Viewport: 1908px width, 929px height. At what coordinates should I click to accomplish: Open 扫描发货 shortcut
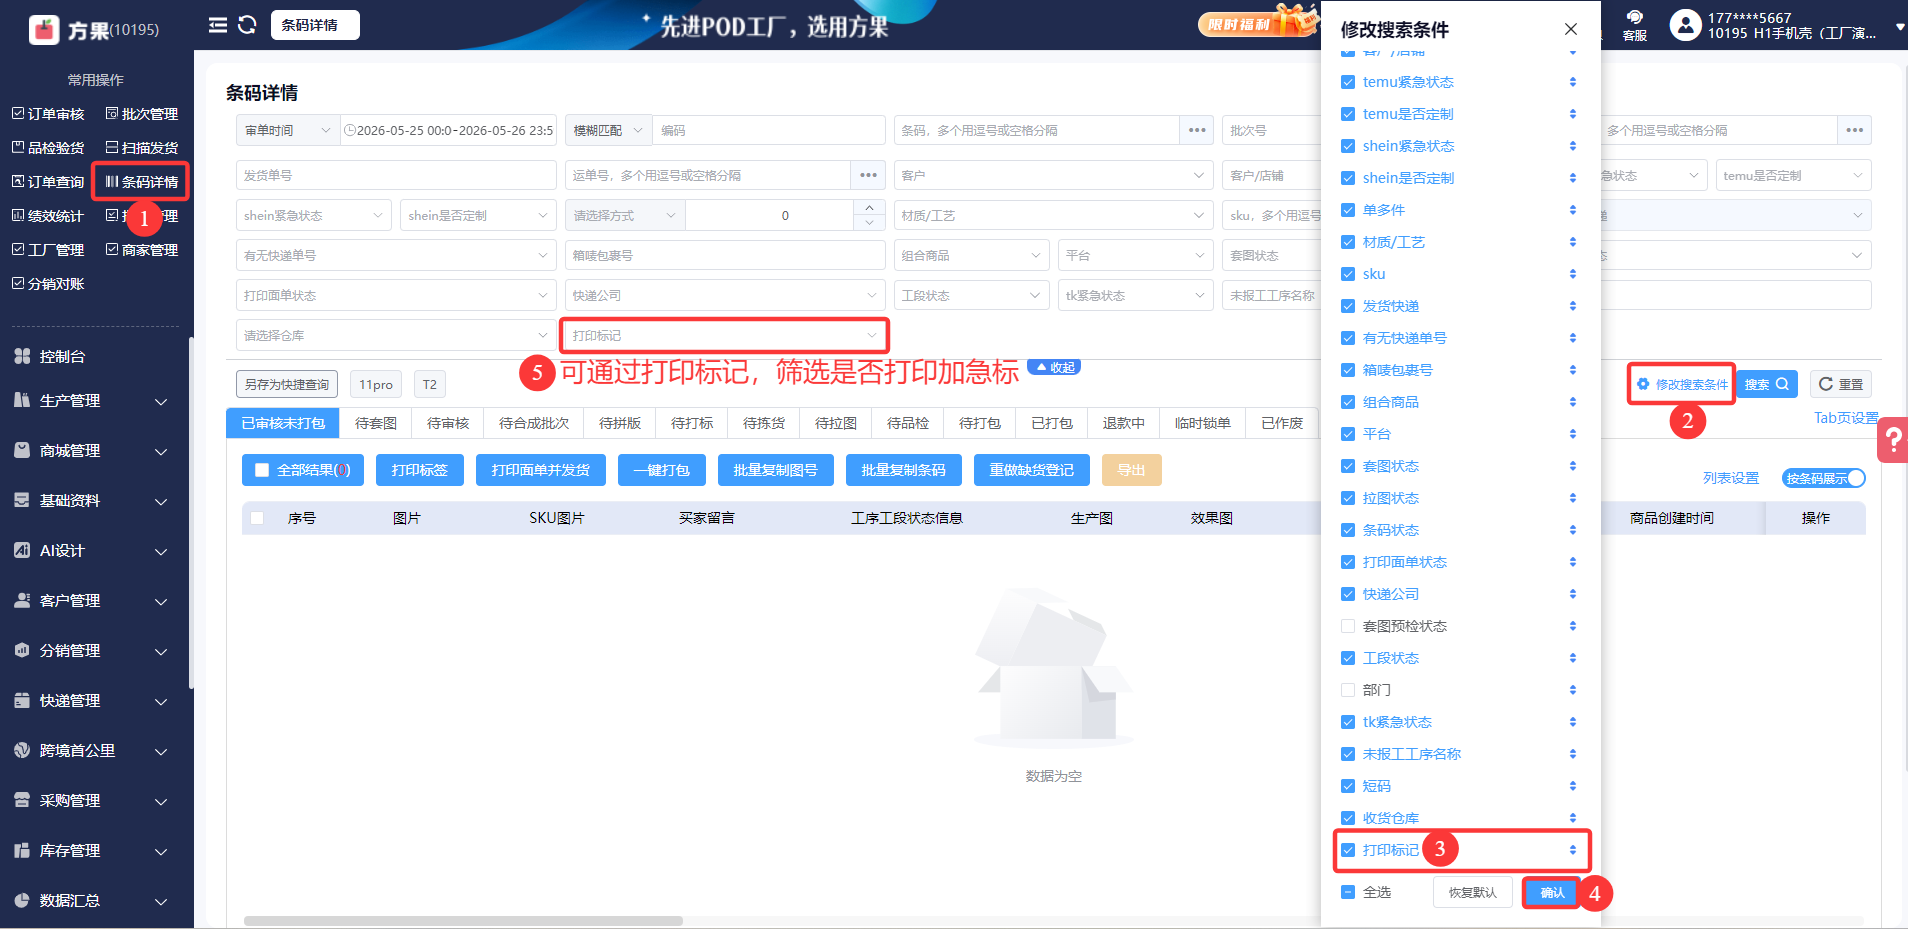point(142,148)
